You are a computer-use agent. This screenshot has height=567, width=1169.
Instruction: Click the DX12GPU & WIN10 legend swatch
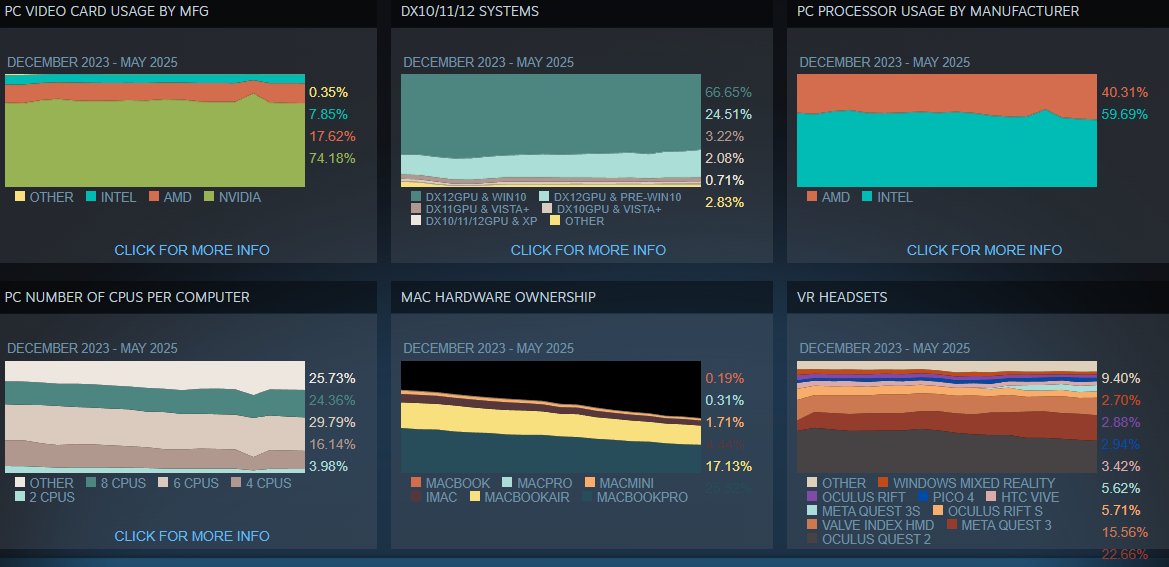(x=416, y=197)
